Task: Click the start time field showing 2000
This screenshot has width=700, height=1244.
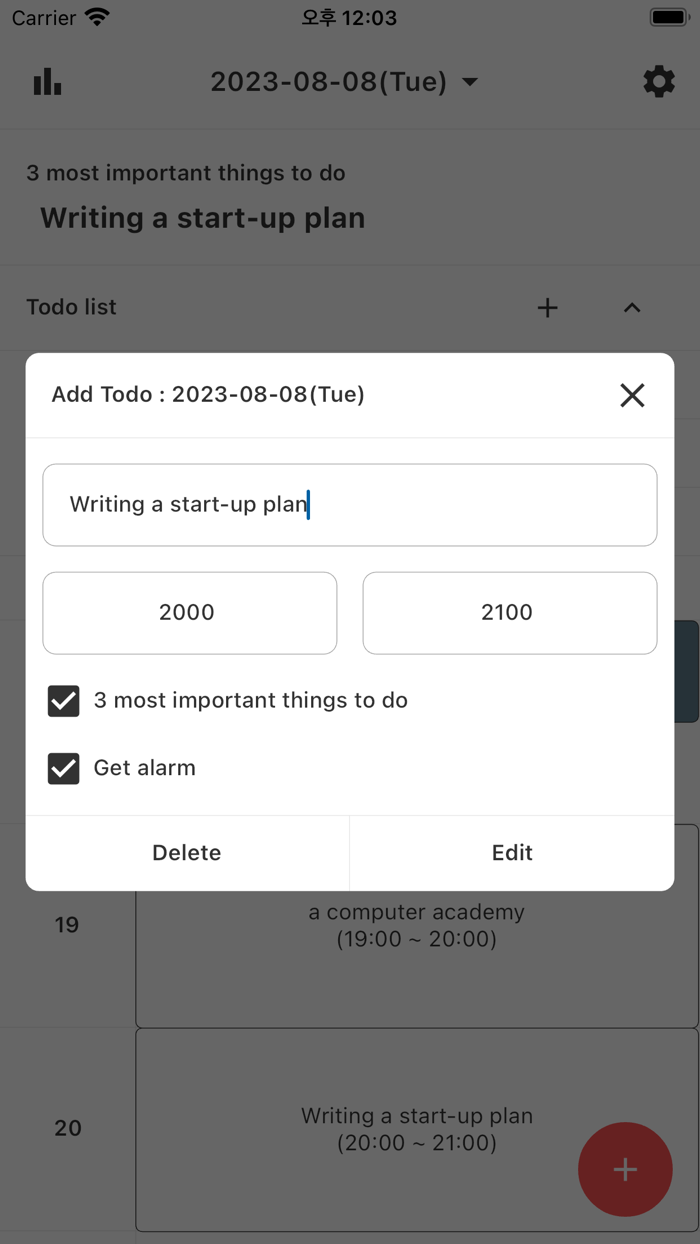Action: click(189, 612)
